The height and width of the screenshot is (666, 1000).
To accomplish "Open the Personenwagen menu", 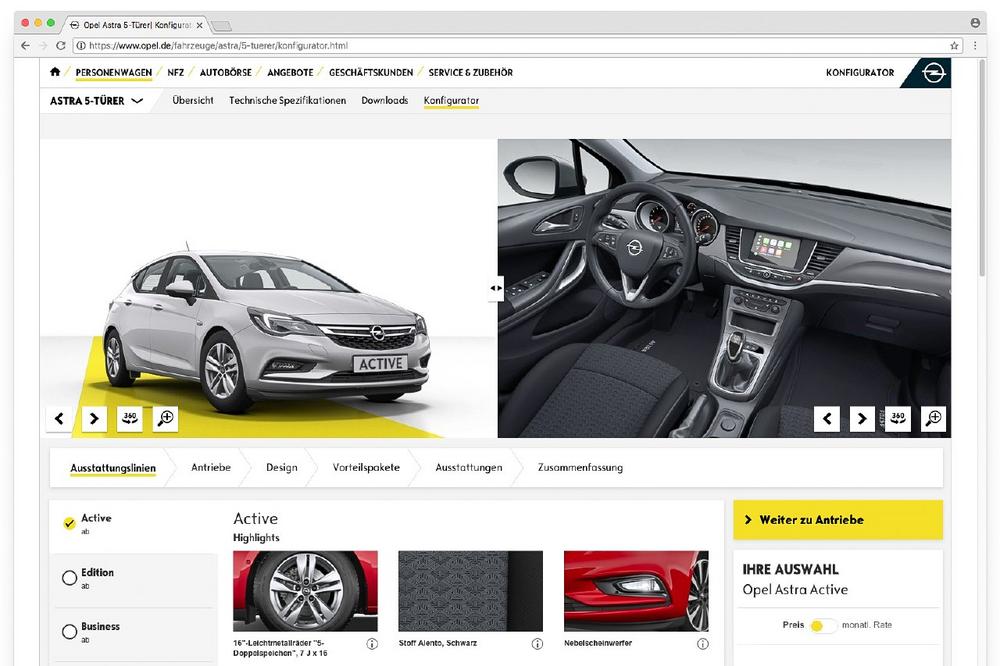I will (x=113, y=73).
